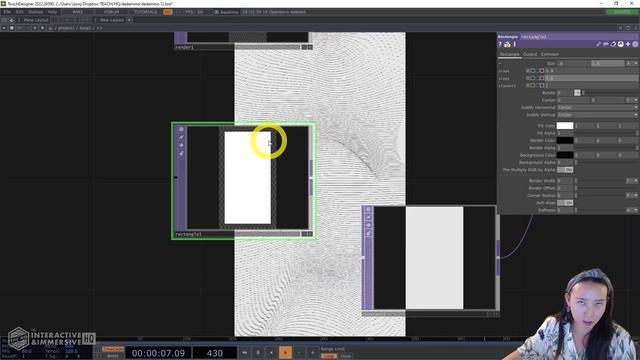The width and height of the screenshot is (640, 360).
Task: Open the Justify Horizontal dropdown
Action: [x=598, y=107]
